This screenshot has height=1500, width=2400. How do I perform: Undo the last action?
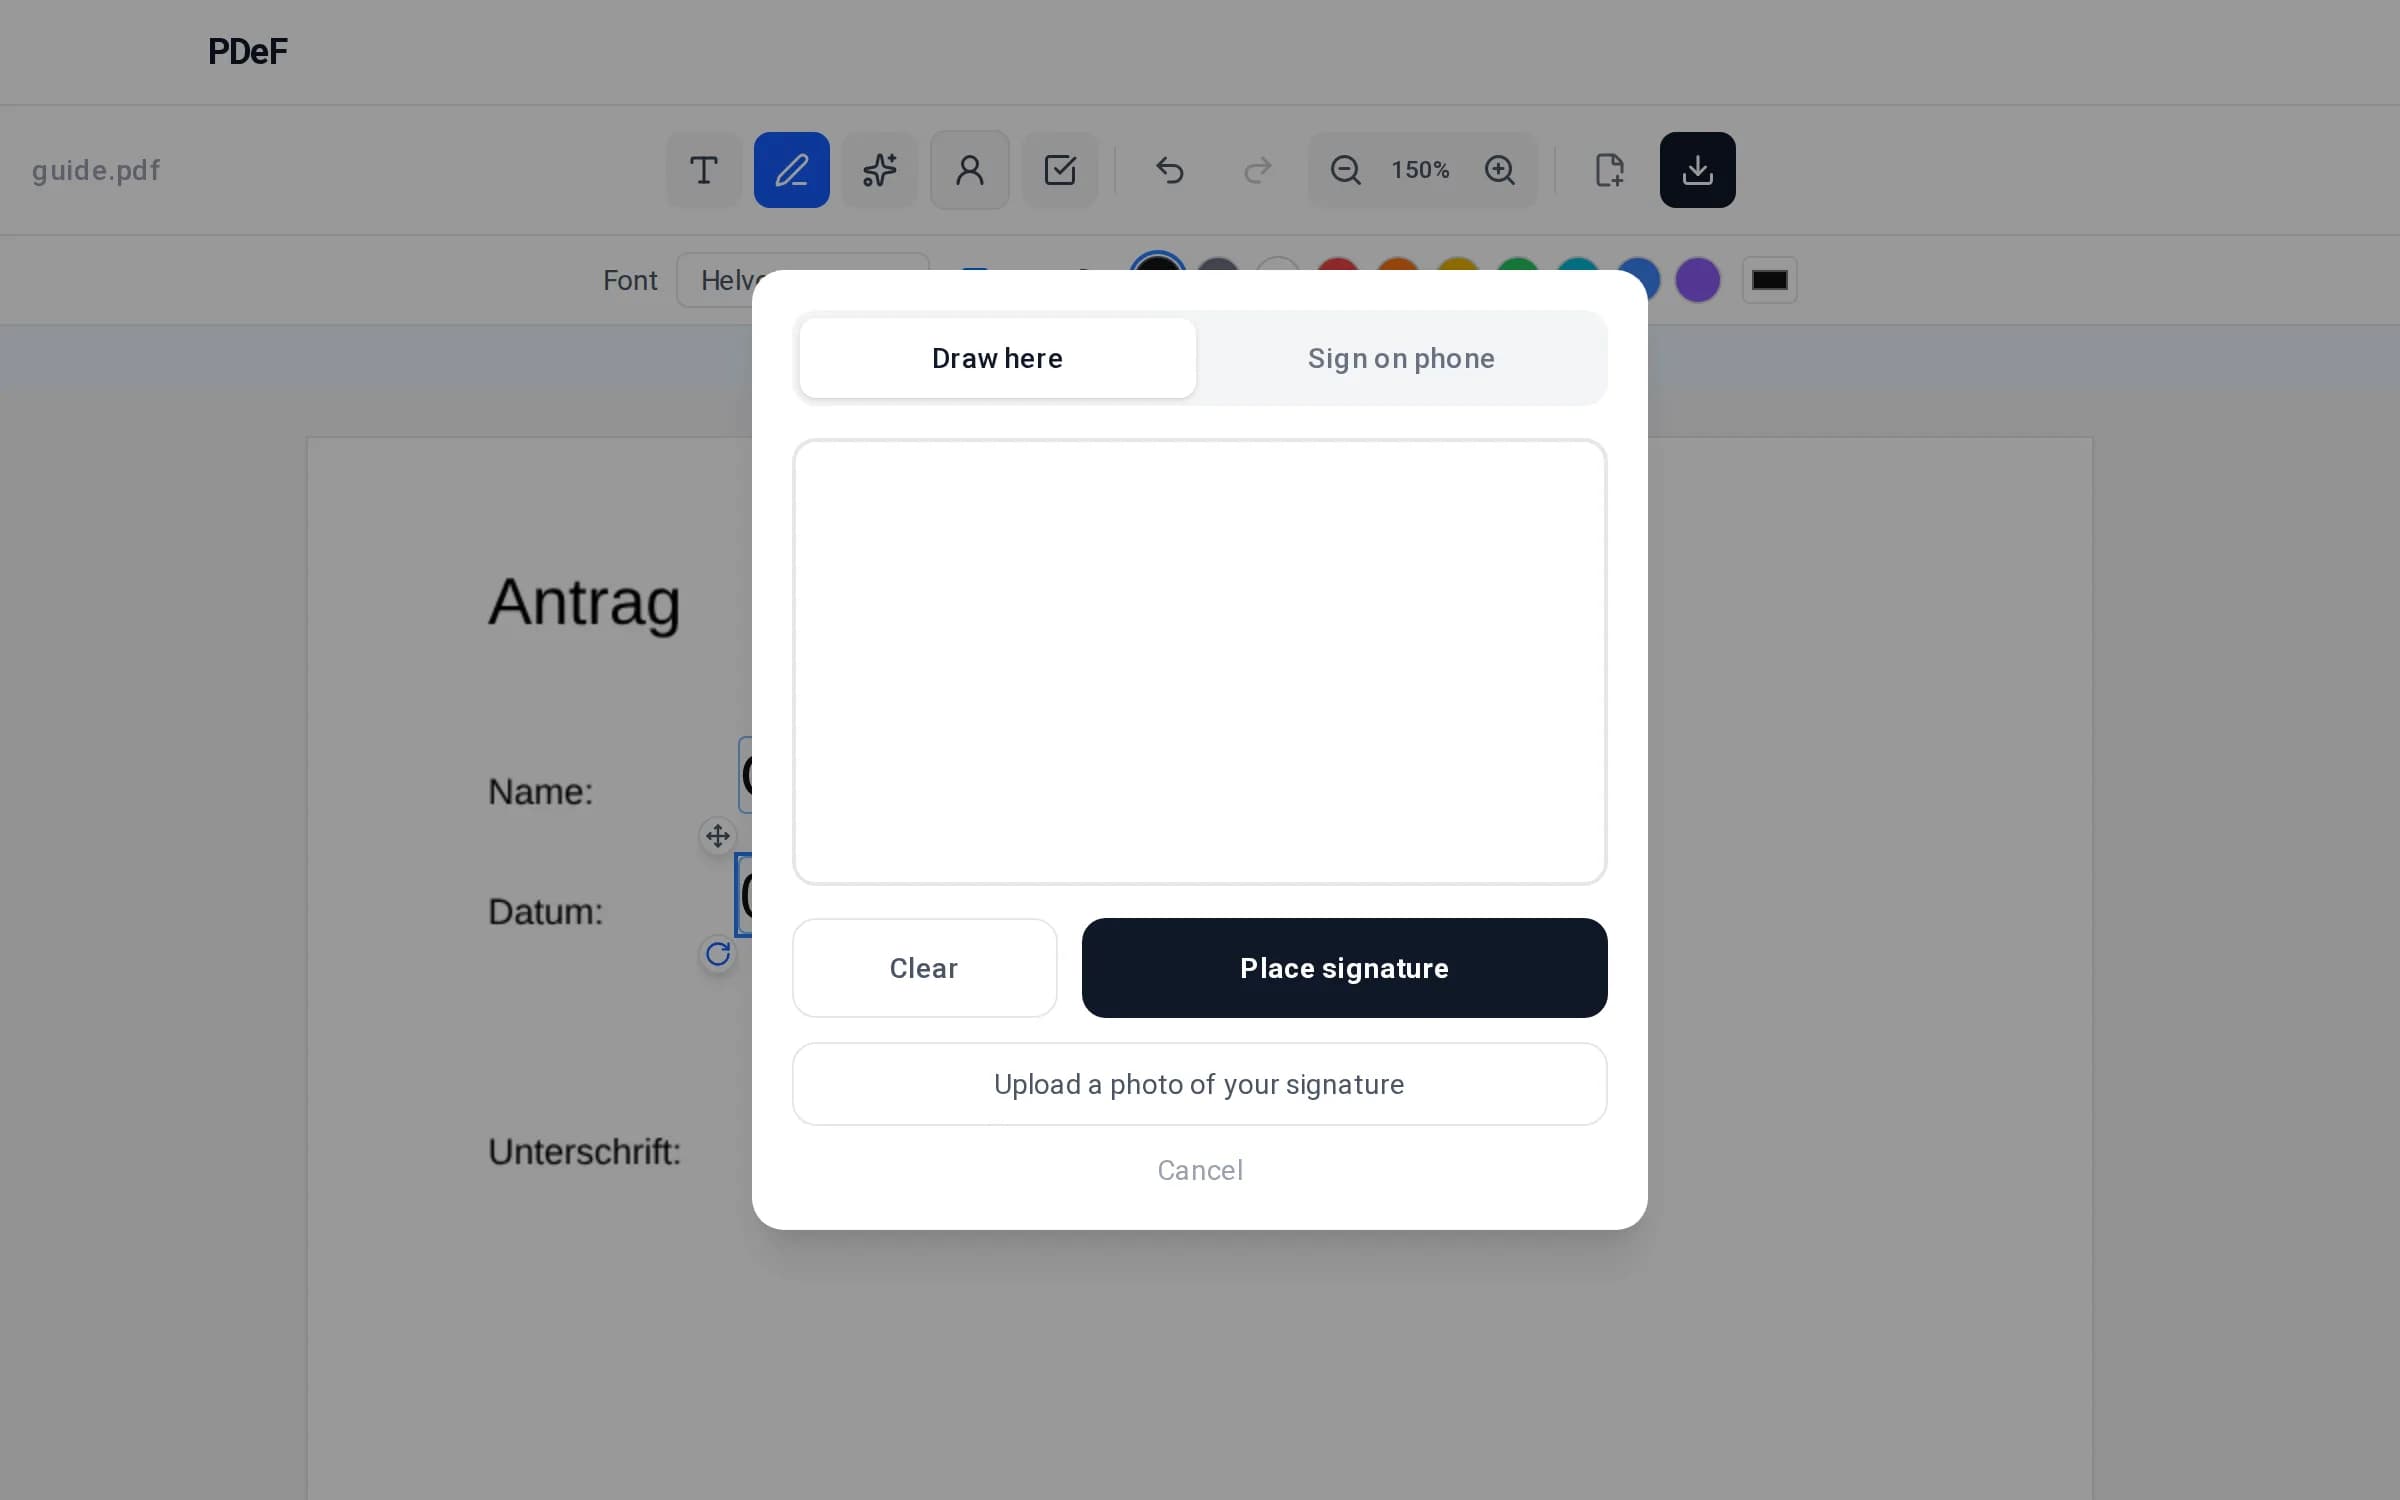click(1169, 170)
